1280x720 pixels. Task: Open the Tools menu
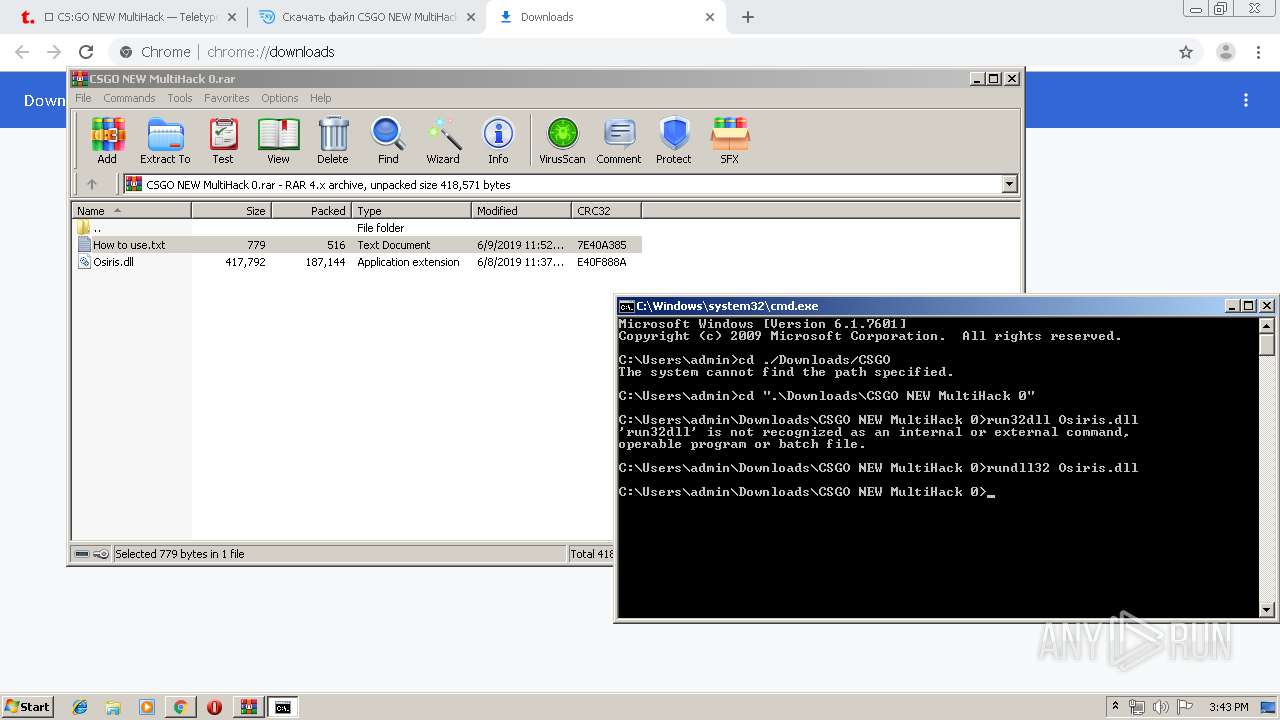[x=180, y=98]
